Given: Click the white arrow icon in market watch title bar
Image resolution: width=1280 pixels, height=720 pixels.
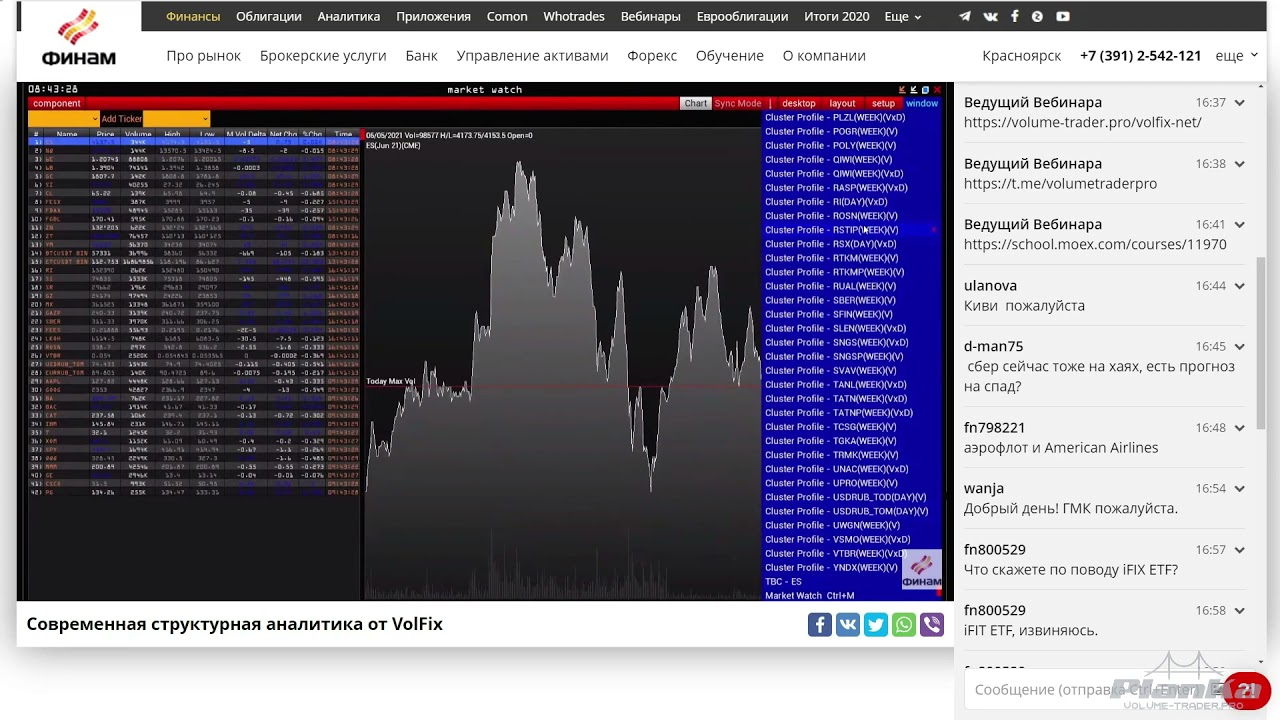Looking at the screenshot, I should pos(913,90).
